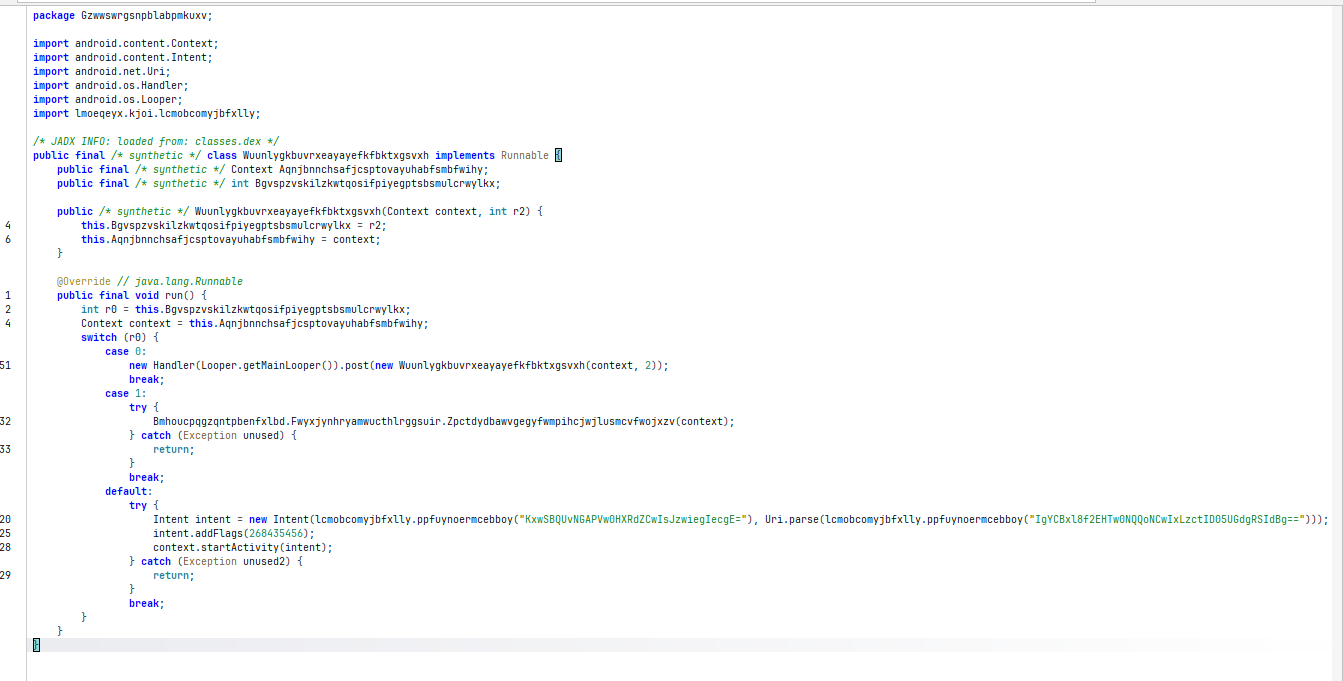This screenshot has width=1343, height=681.
Task: Click the switch (r0) statement
Action: click(x=120, y=337)
